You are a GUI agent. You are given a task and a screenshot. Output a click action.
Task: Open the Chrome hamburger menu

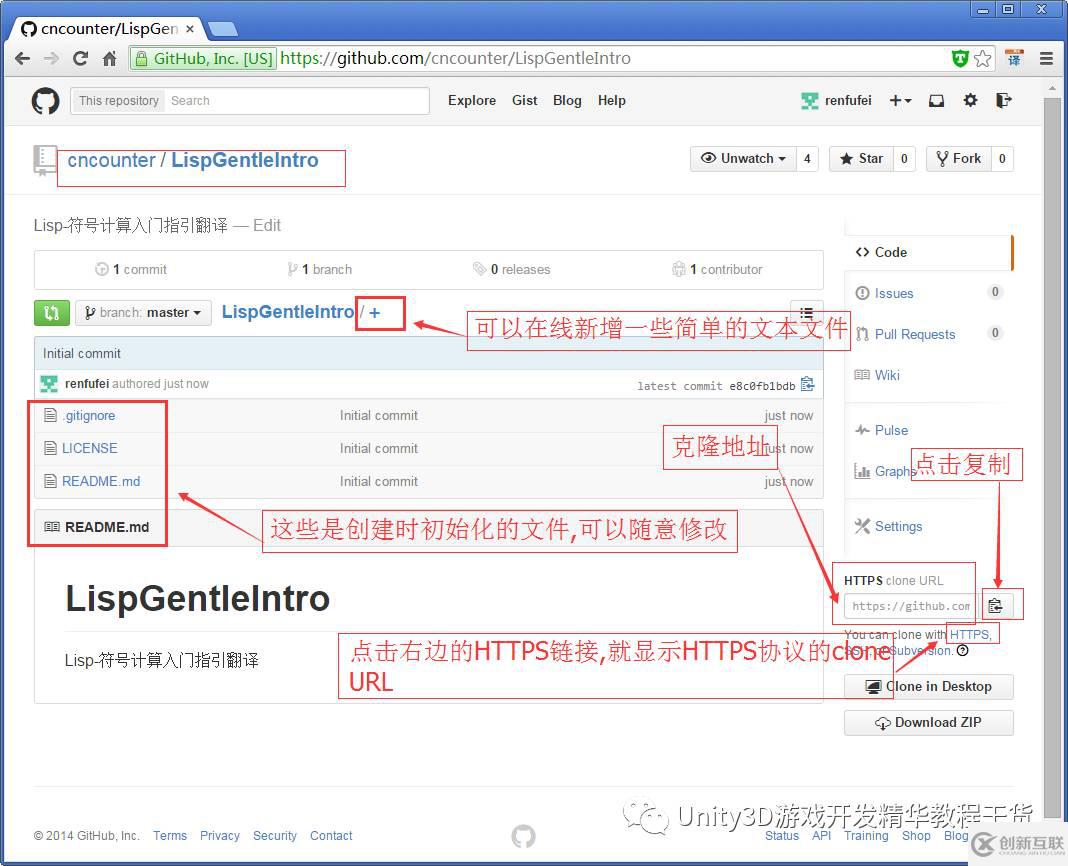tap(1046, 59)
